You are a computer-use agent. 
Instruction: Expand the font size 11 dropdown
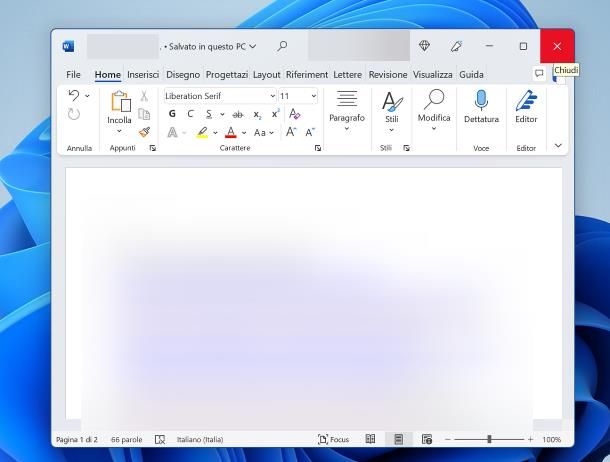click(313, 96)
